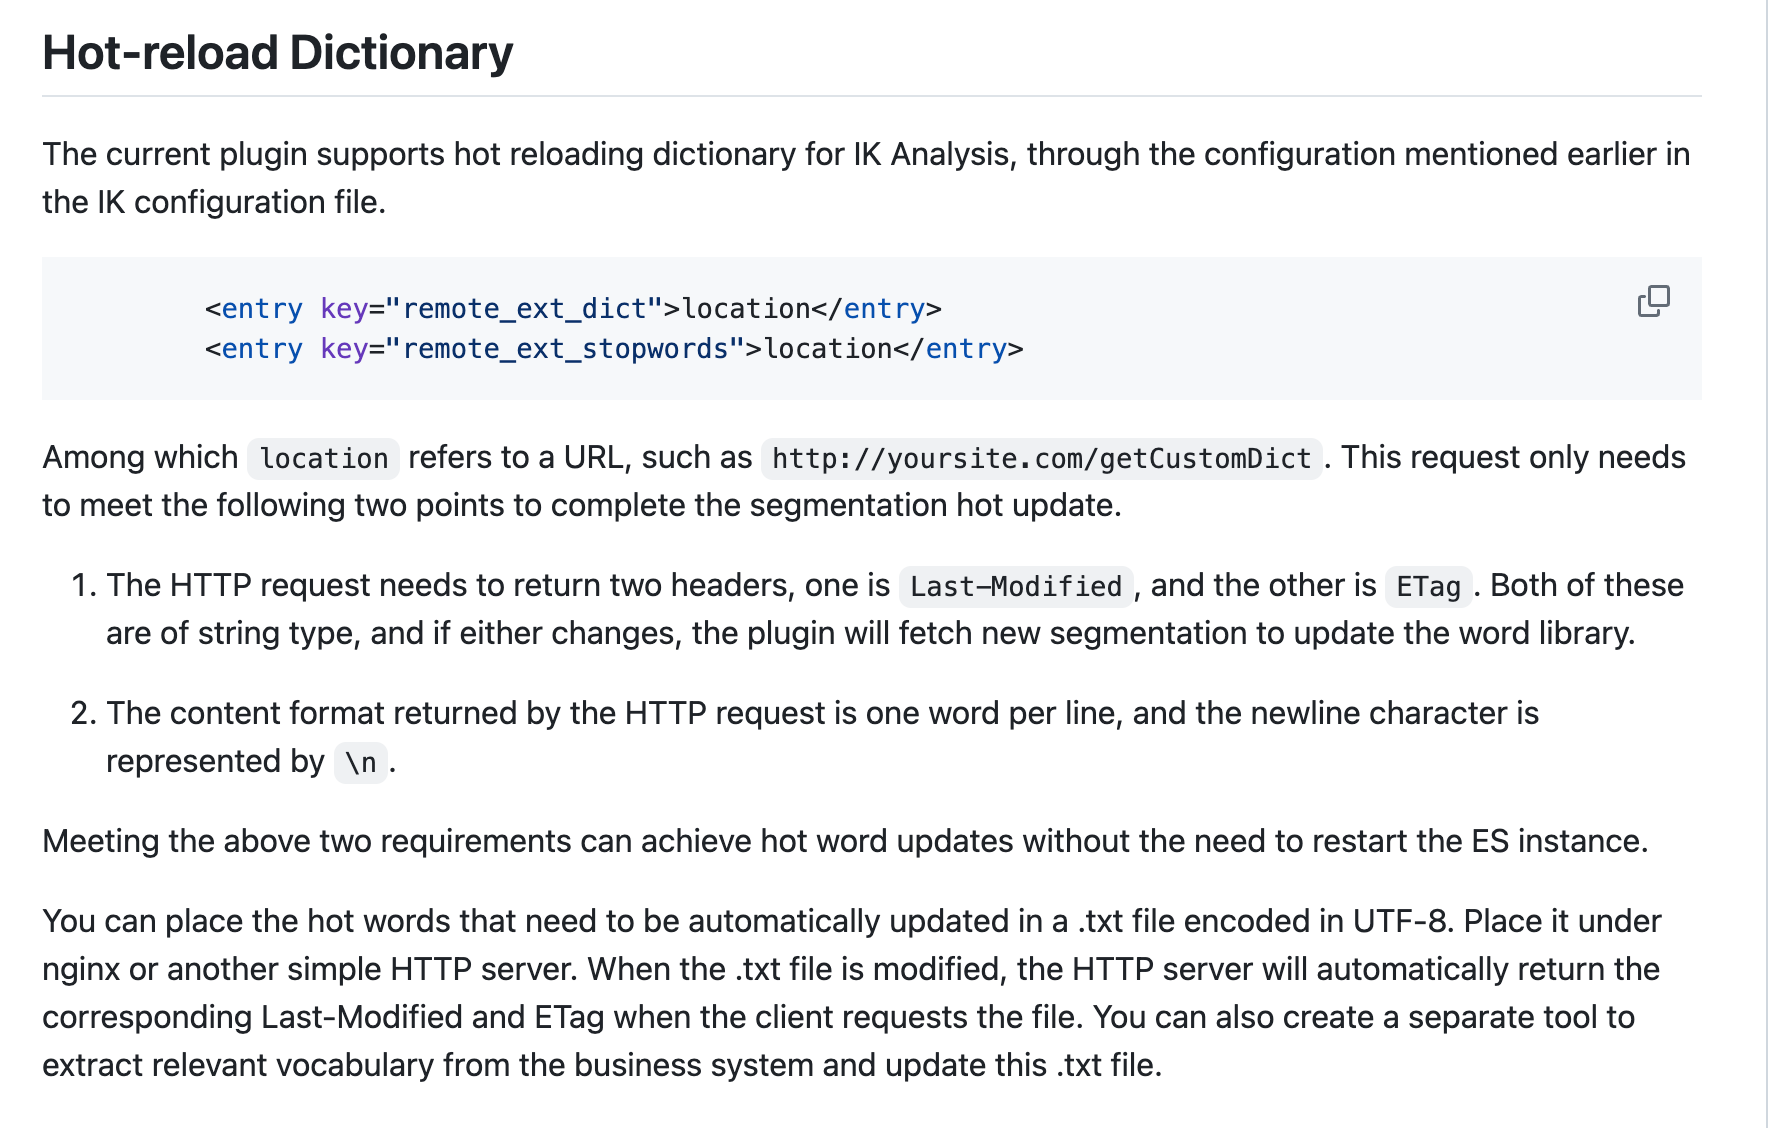This screenshot has width=1770, height=1128.
Task: Click the \n newline inline code snippet
Action: (x=361, y=763)
